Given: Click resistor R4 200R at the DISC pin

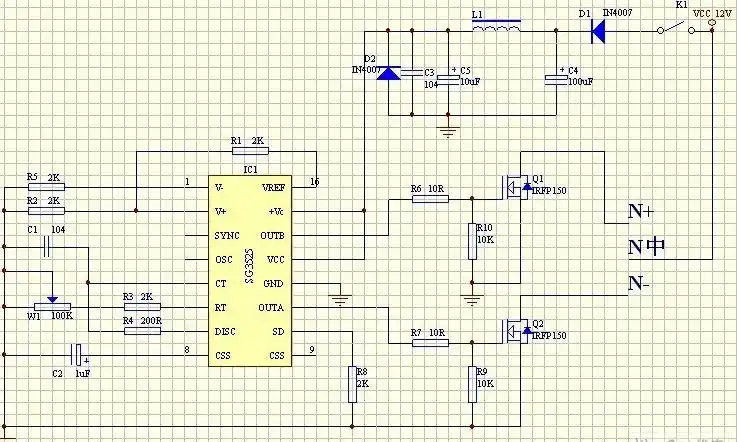Looking at the screenshot, I should pos(142,331).
